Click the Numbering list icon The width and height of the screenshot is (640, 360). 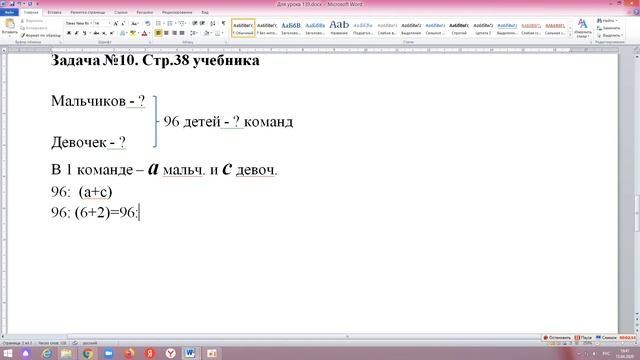(171, 24)
